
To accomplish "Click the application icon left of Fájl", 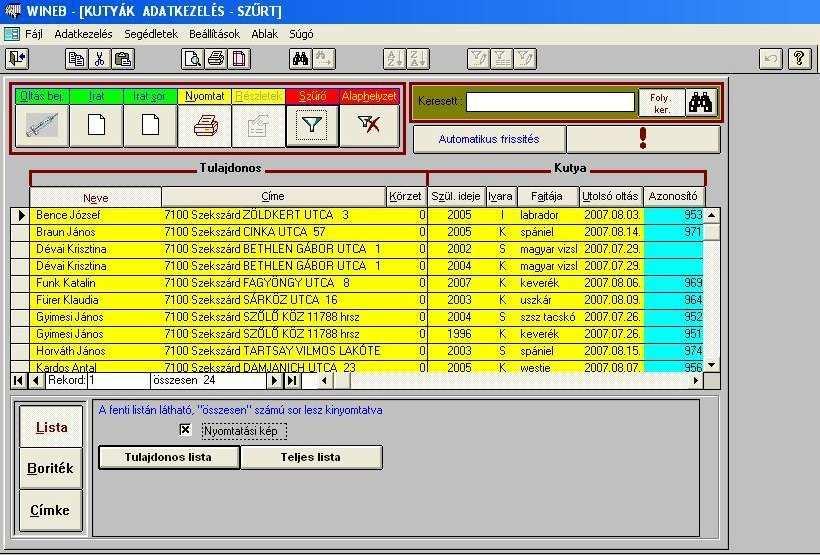I will tap(12, 35).
